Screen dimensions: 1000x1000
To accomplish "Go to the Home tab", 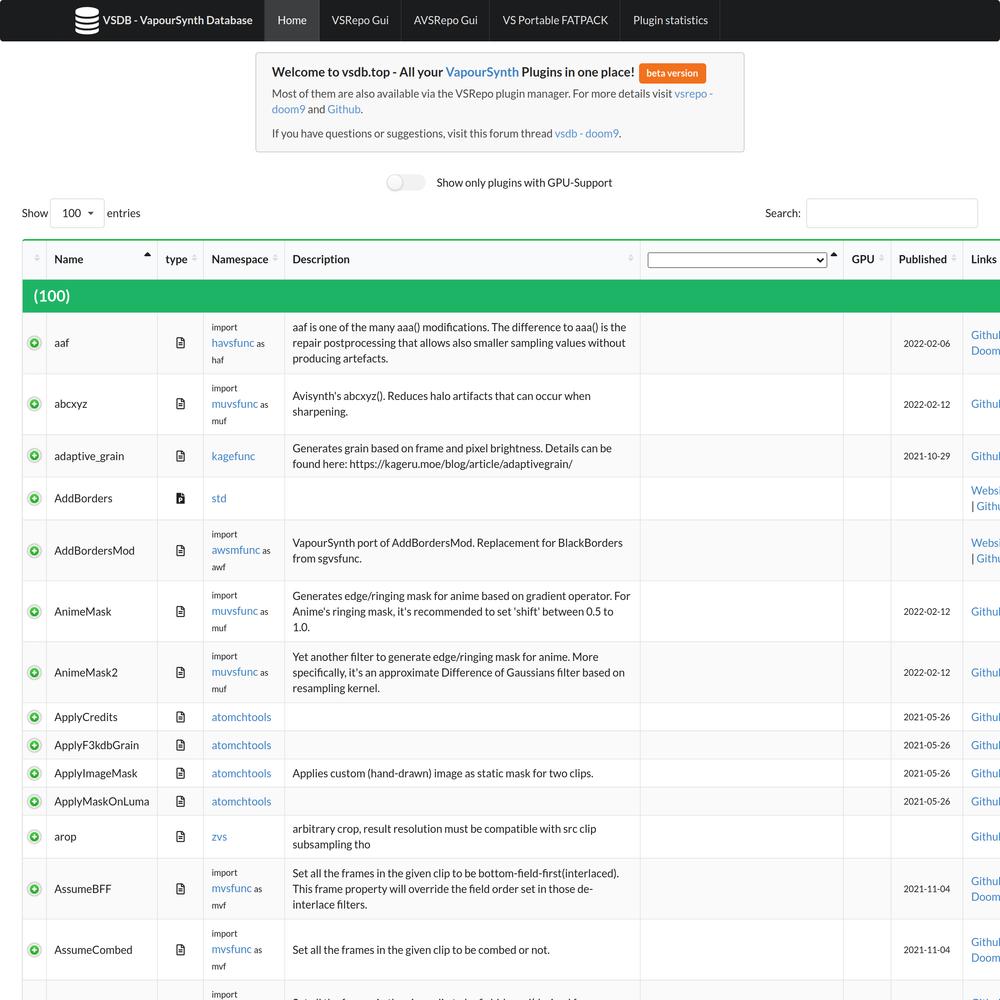I will pyautogui.click(x=292, y=20).
